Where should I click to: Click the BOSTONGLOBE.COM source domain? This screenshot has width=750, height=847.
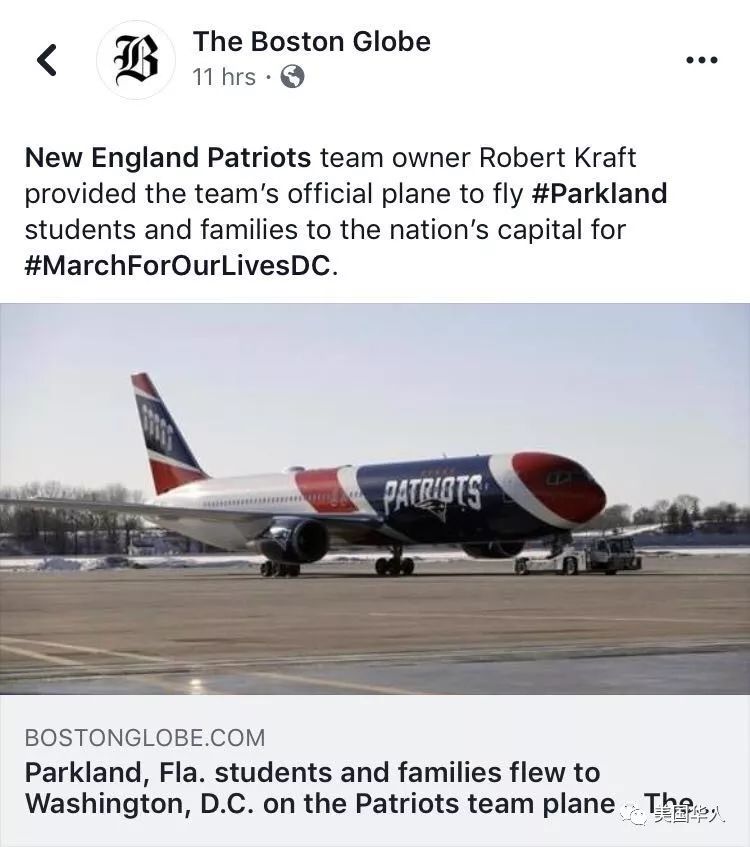coord(145,738)
